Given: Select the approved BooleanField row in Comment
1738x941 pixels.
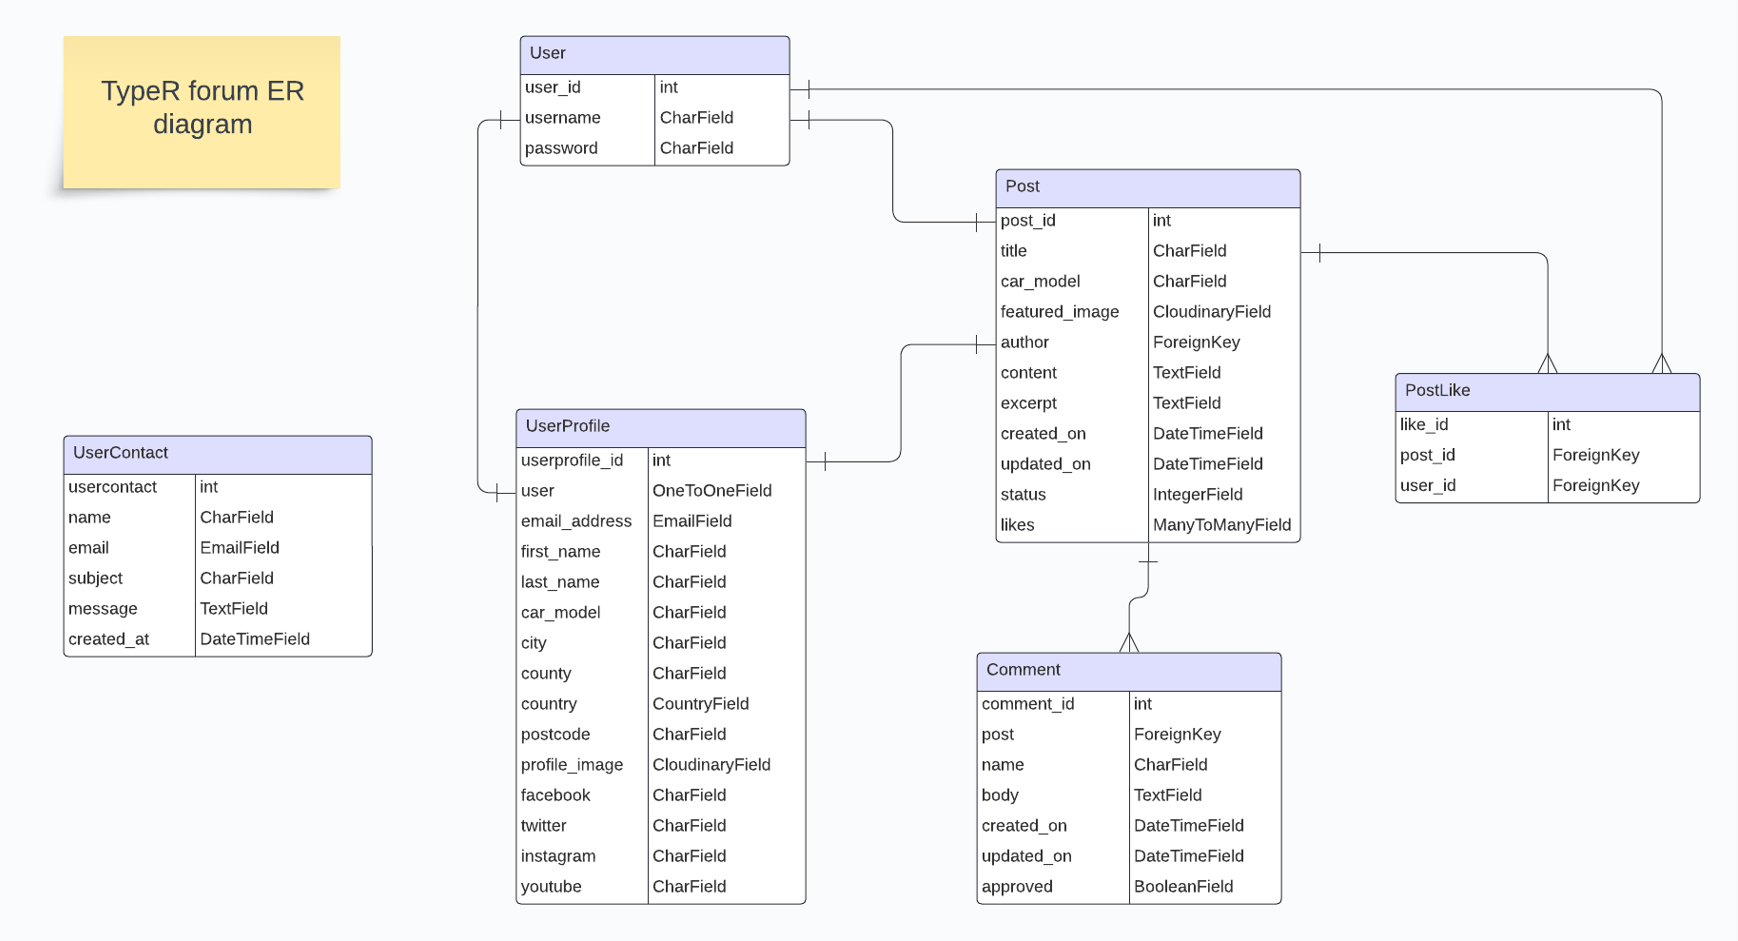Looking at the screenshot, I should (1128, 886).
